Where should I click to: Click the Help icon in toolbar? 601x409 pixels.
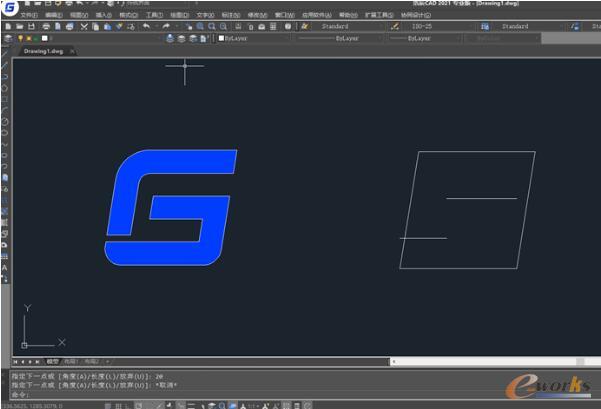click(x=288, y=26)
